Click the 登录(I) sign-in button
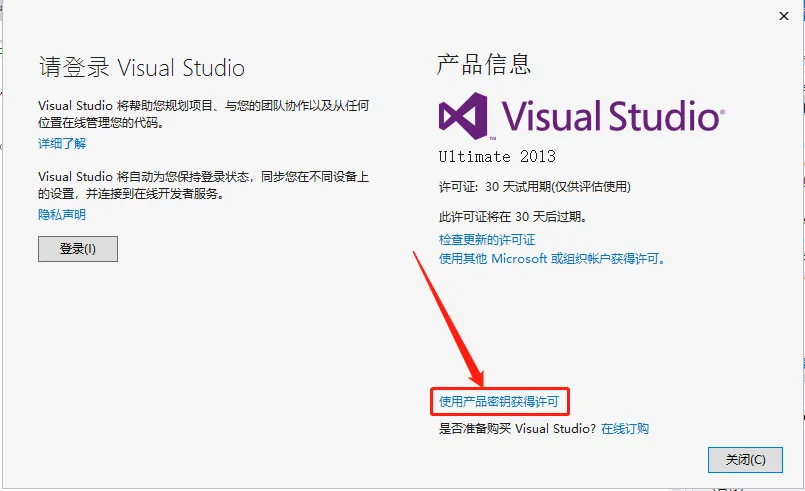The image size is (805, 491). [x=78, y=249]
